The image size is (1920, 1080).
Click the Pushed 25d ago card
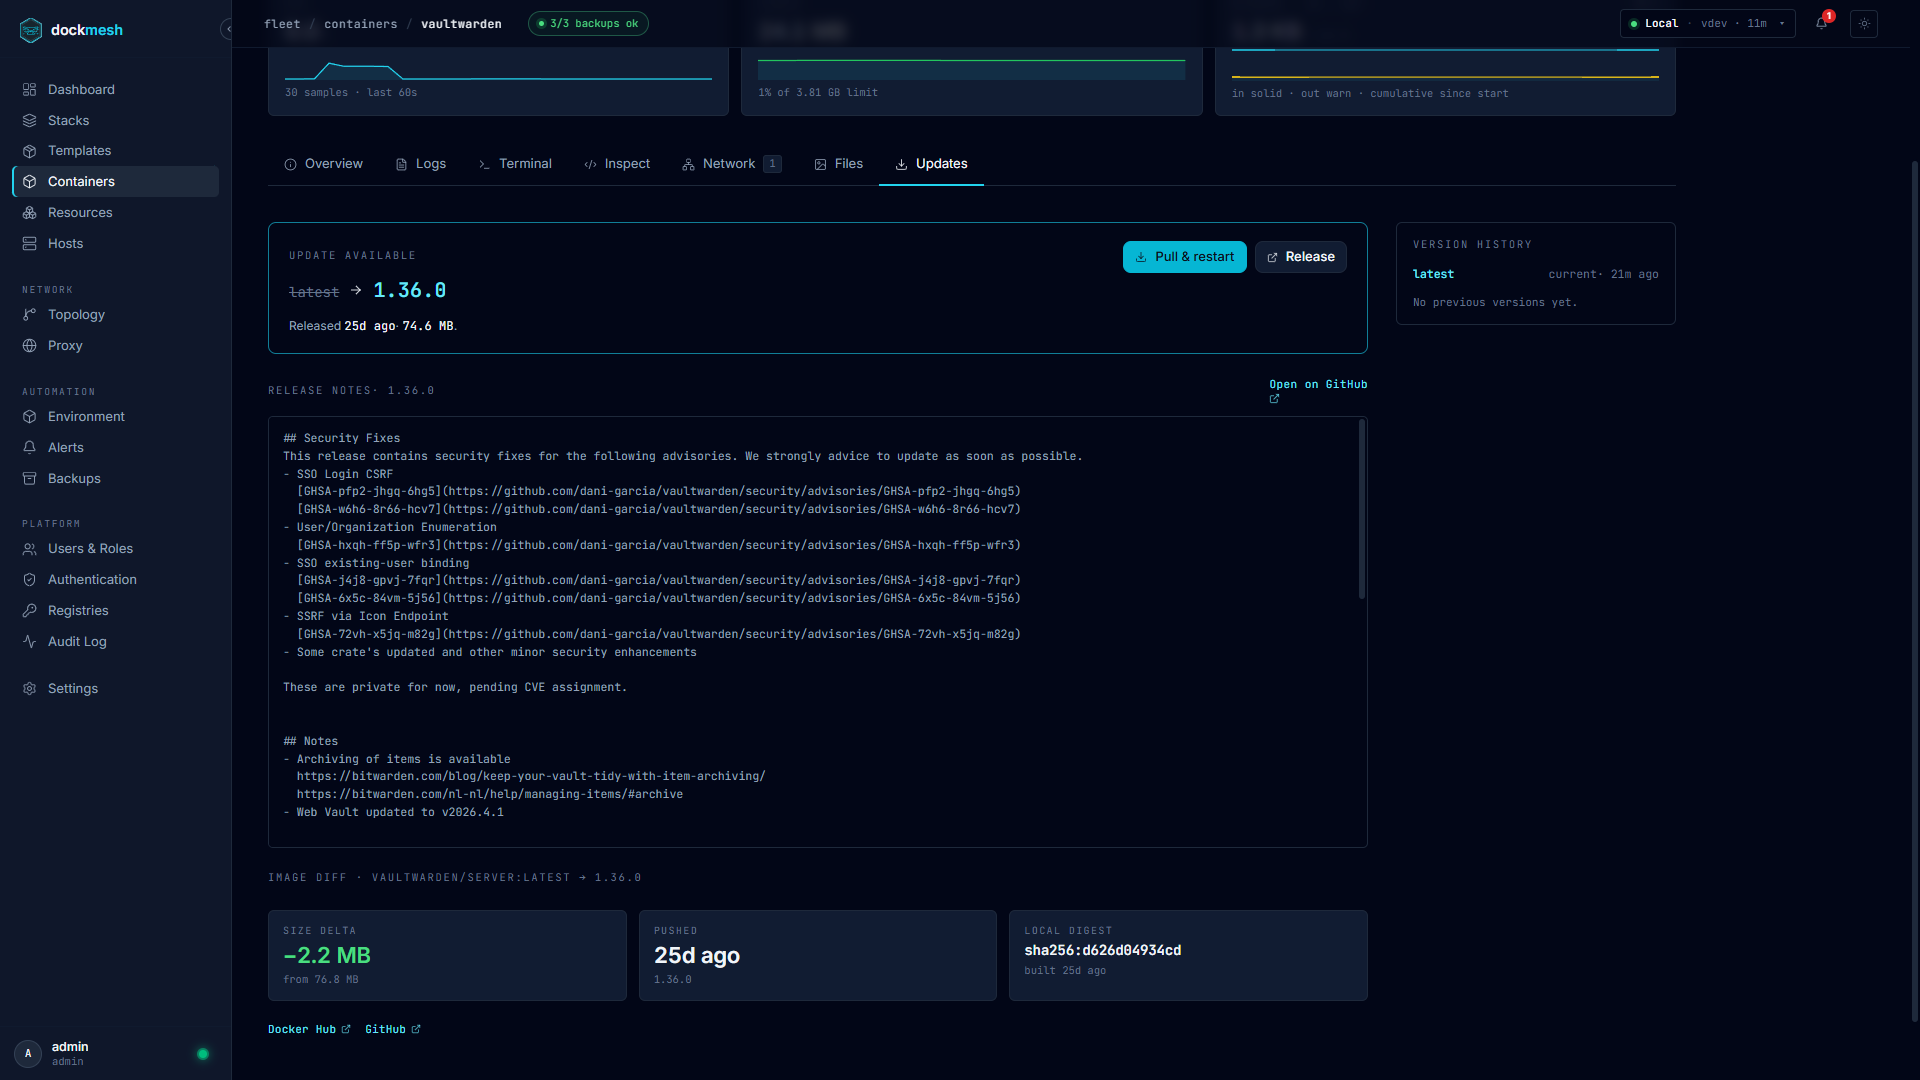(818, 955)
